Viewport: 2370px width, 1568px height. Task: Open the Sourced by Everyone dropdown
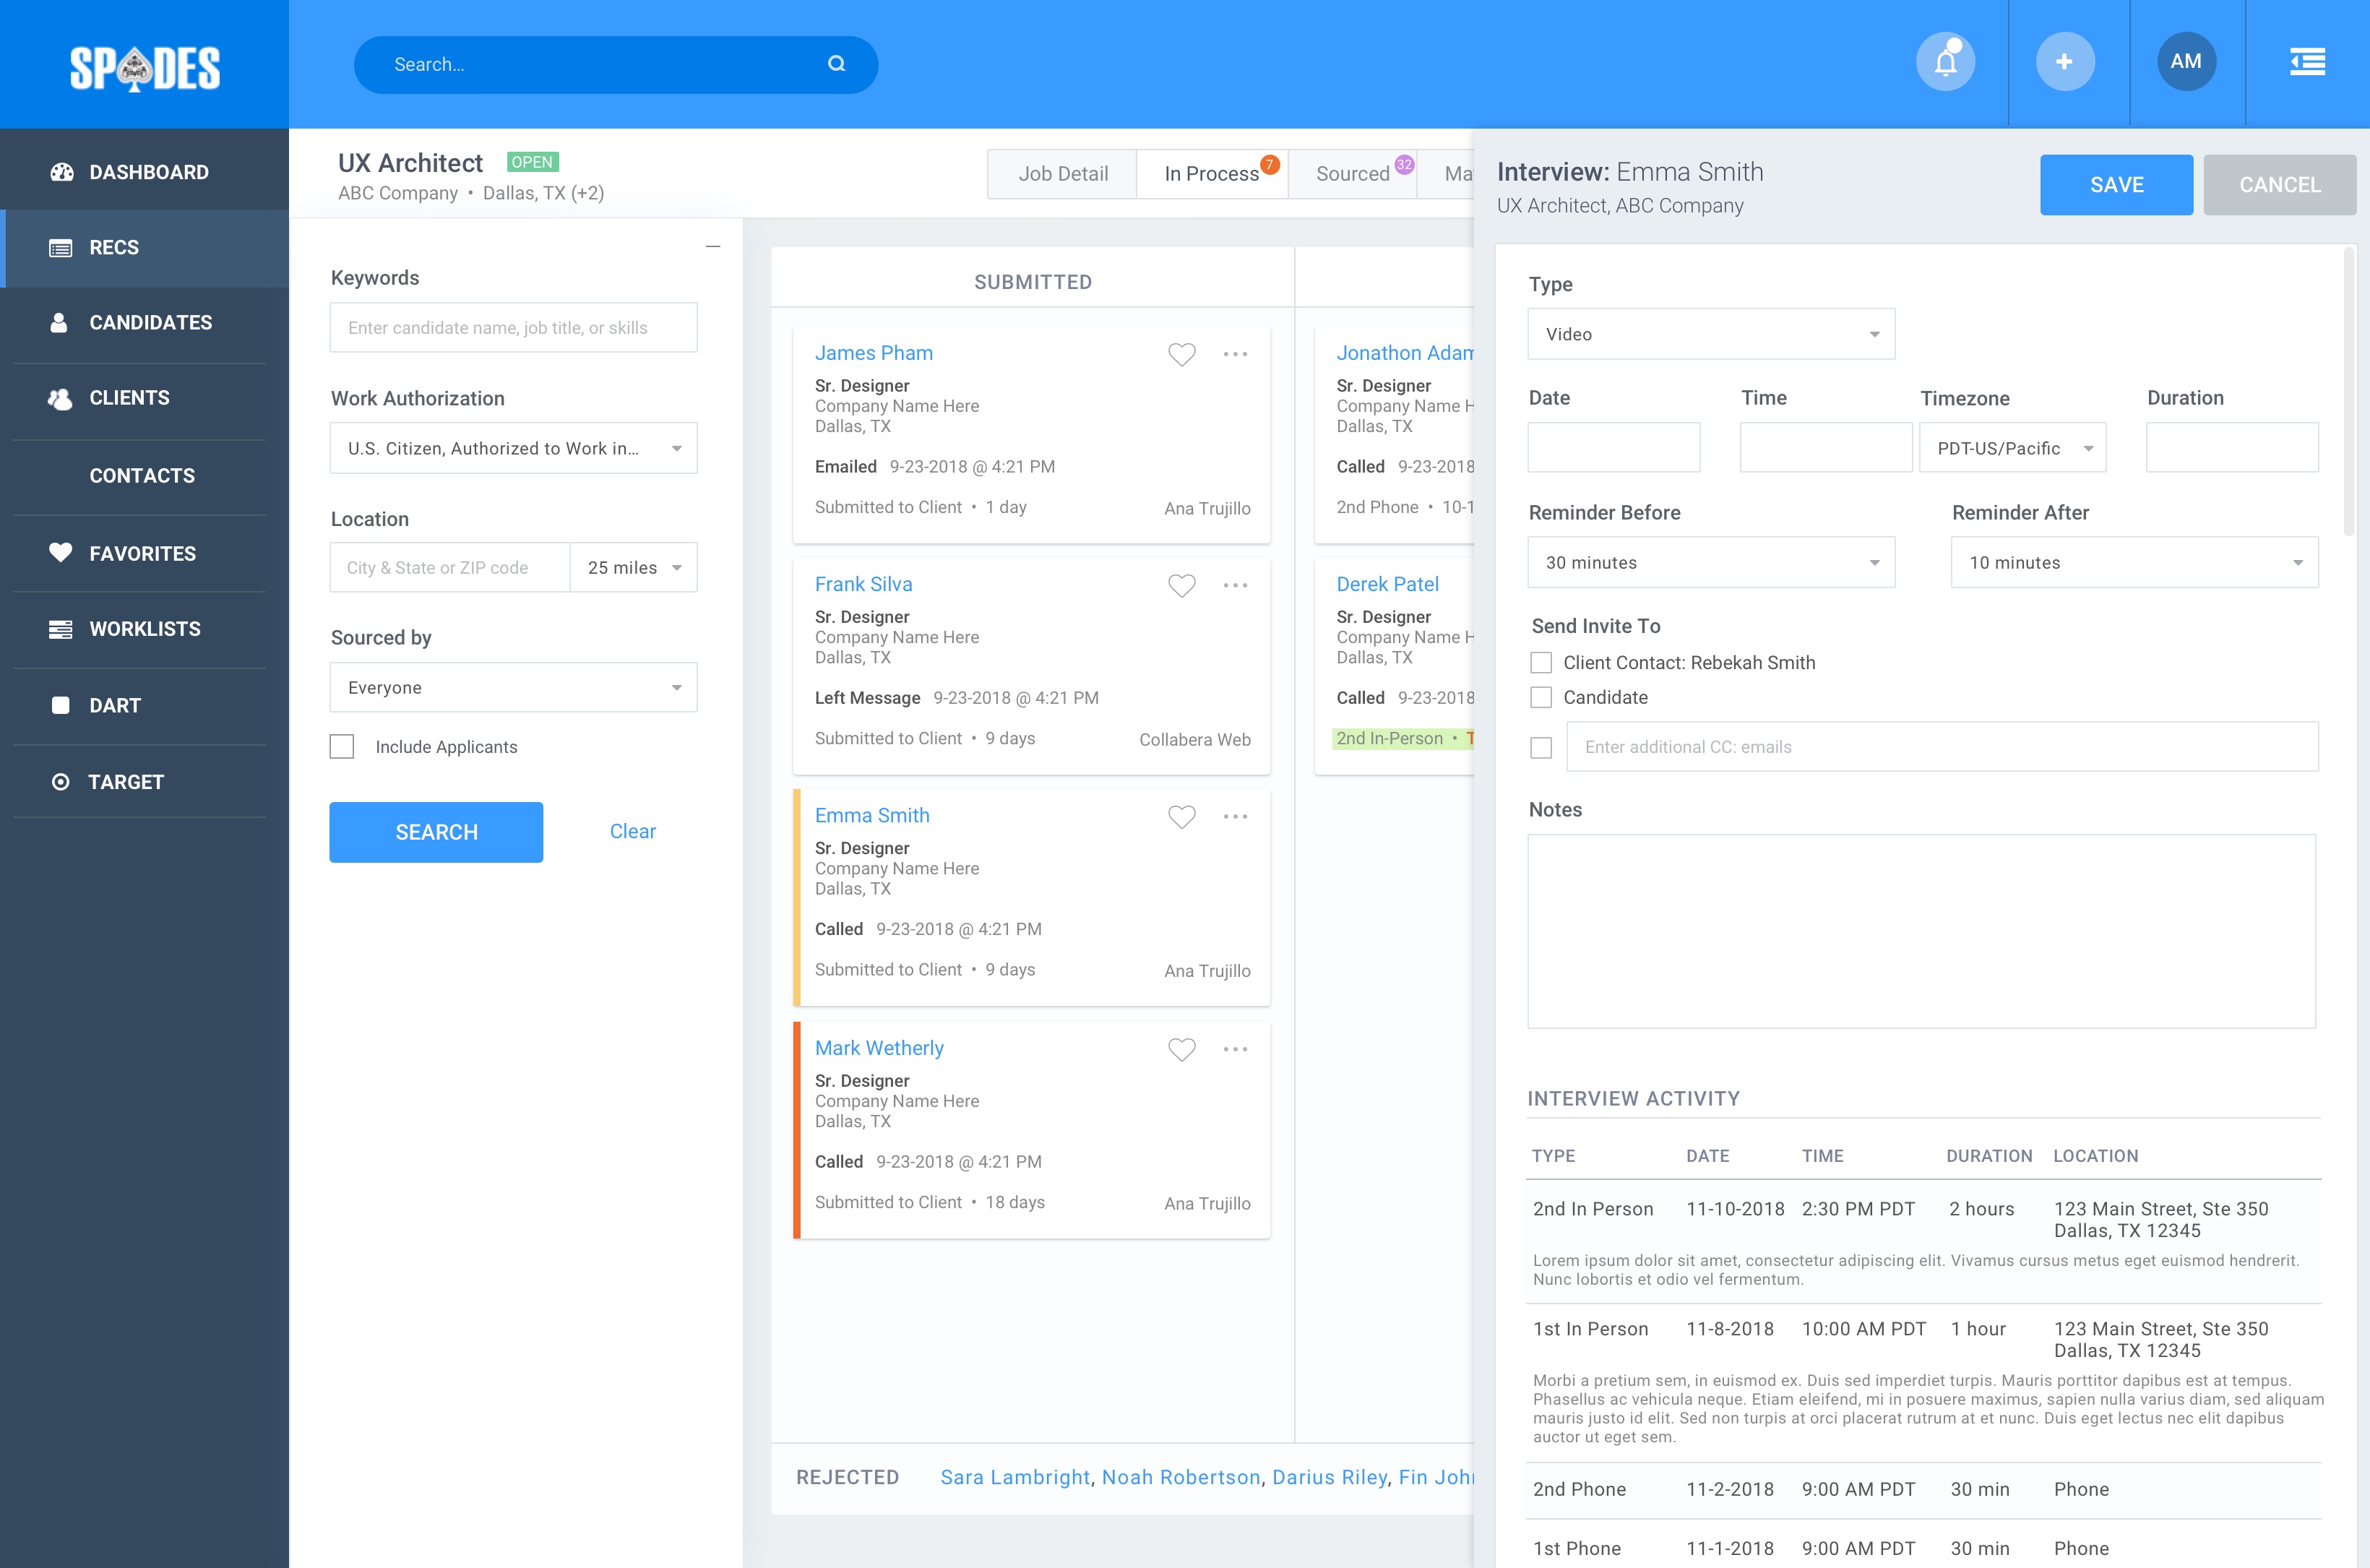(513, 688)
